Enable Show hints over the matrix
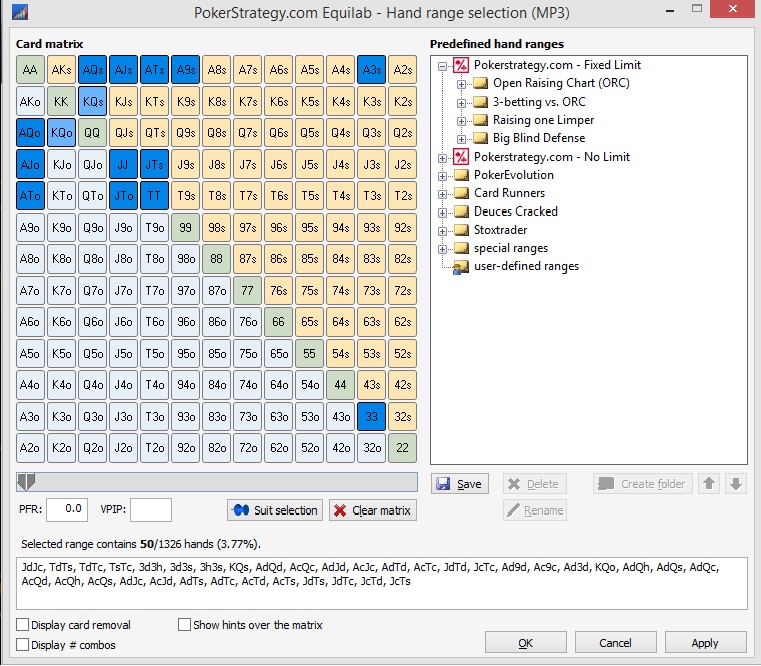The width and height of the screenshot is (761, 666). coord(184,624)
